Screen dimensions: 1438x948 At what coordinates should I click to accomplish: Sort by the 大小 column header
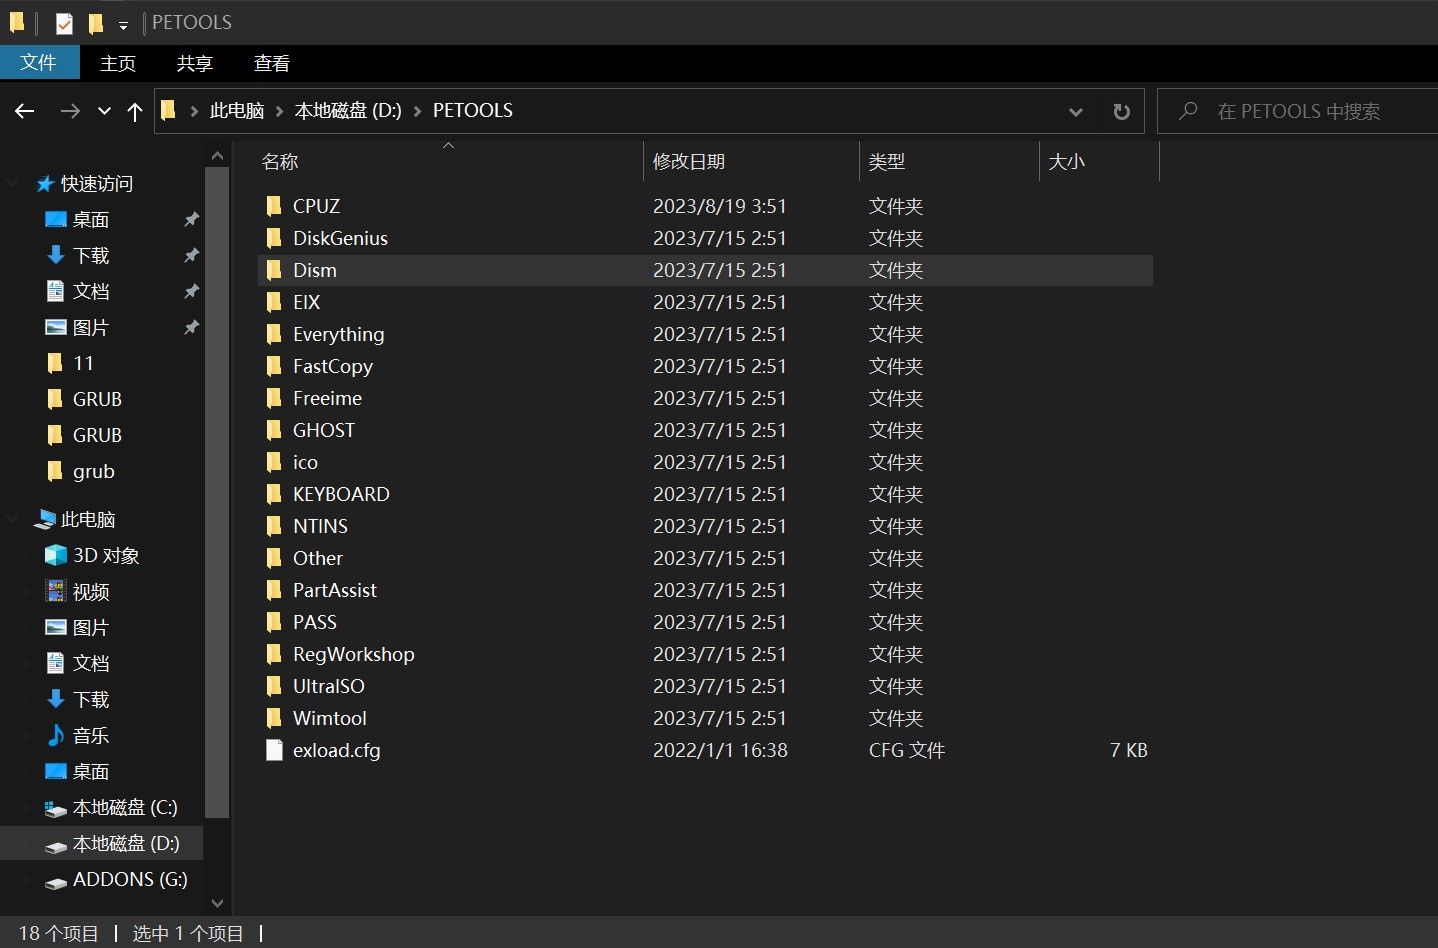tap(1099, 161)
